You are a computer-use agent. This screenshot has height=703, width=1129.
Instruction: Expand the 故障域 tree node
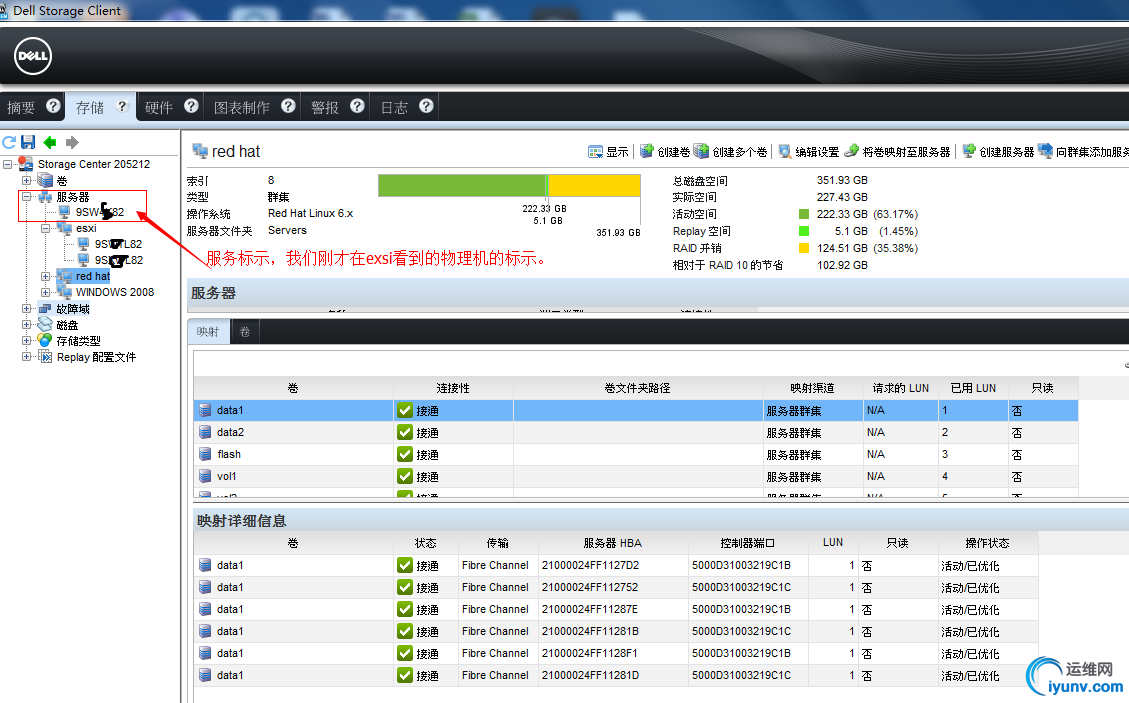click(27, 308)
